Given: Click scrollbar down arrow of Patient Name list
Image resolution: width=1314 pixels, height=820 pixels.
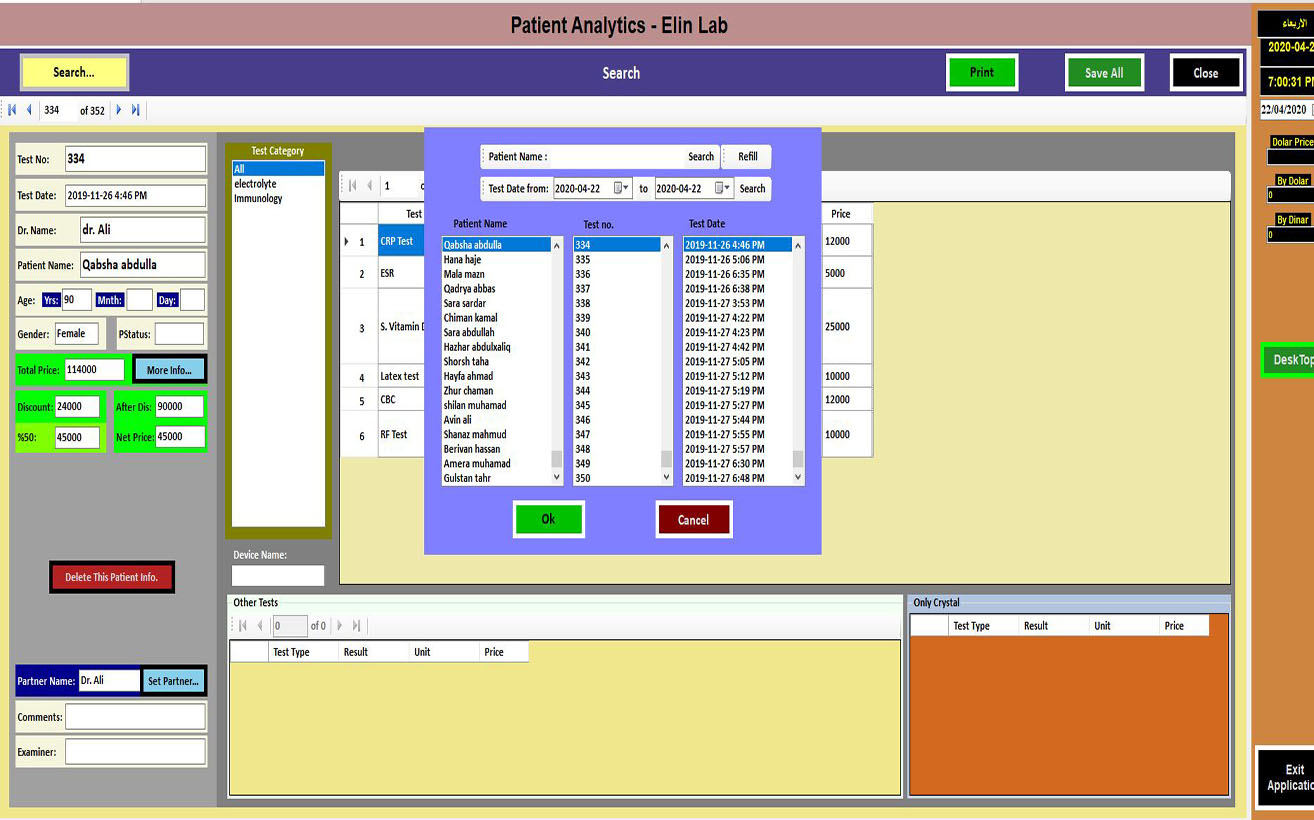Looking at the screenshot, I should (557, 478).
